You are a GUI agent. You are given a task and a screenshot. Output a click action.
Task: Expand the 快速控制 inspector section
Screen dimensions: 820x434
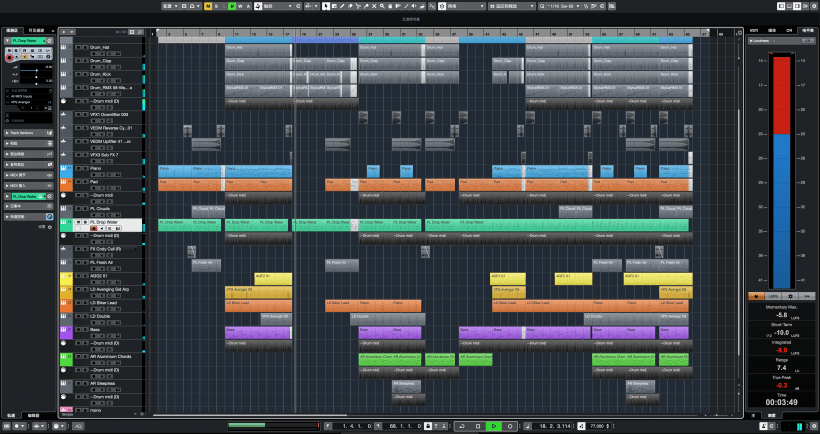[x=29, y=216]
